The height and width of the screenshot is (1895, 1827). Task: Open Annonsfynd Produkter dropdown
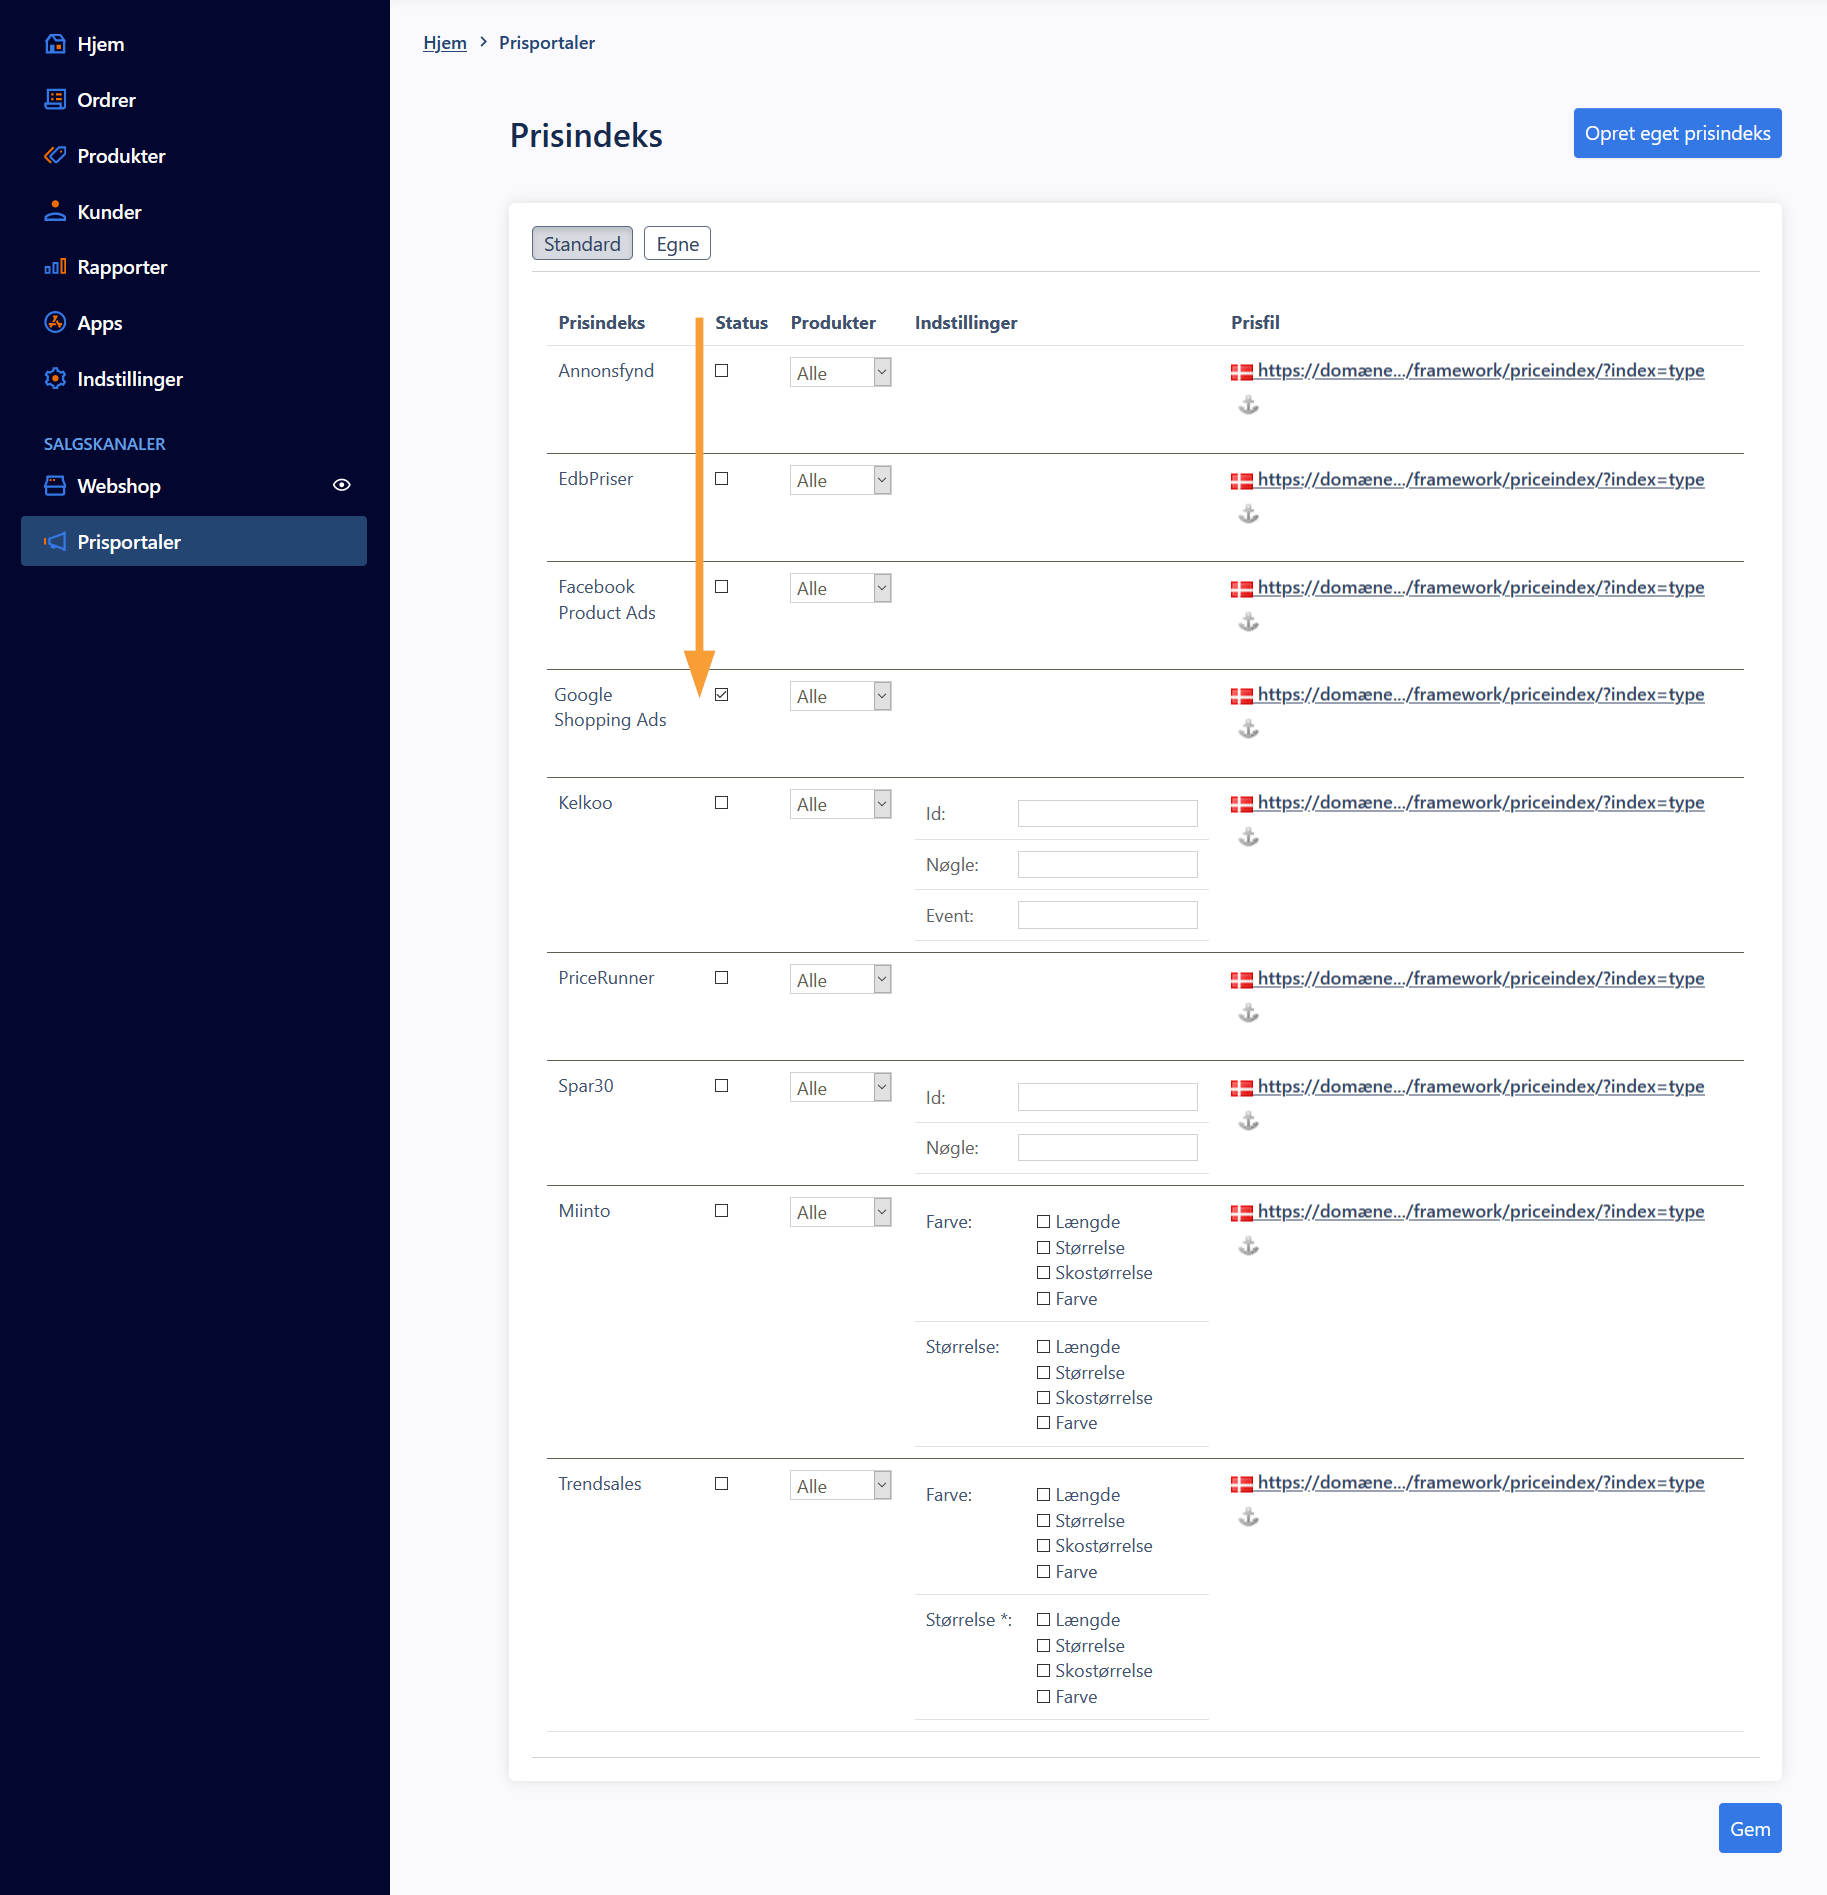tap(841, 372)
